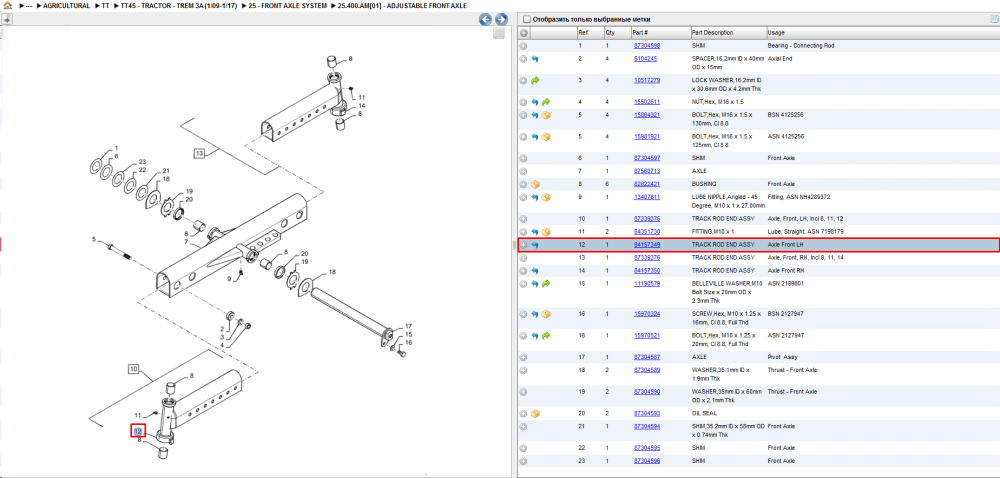Select gray circle marker for SHIM 87304596
This screenshot has width=1000, height=478.
click(x=524, y=461)
